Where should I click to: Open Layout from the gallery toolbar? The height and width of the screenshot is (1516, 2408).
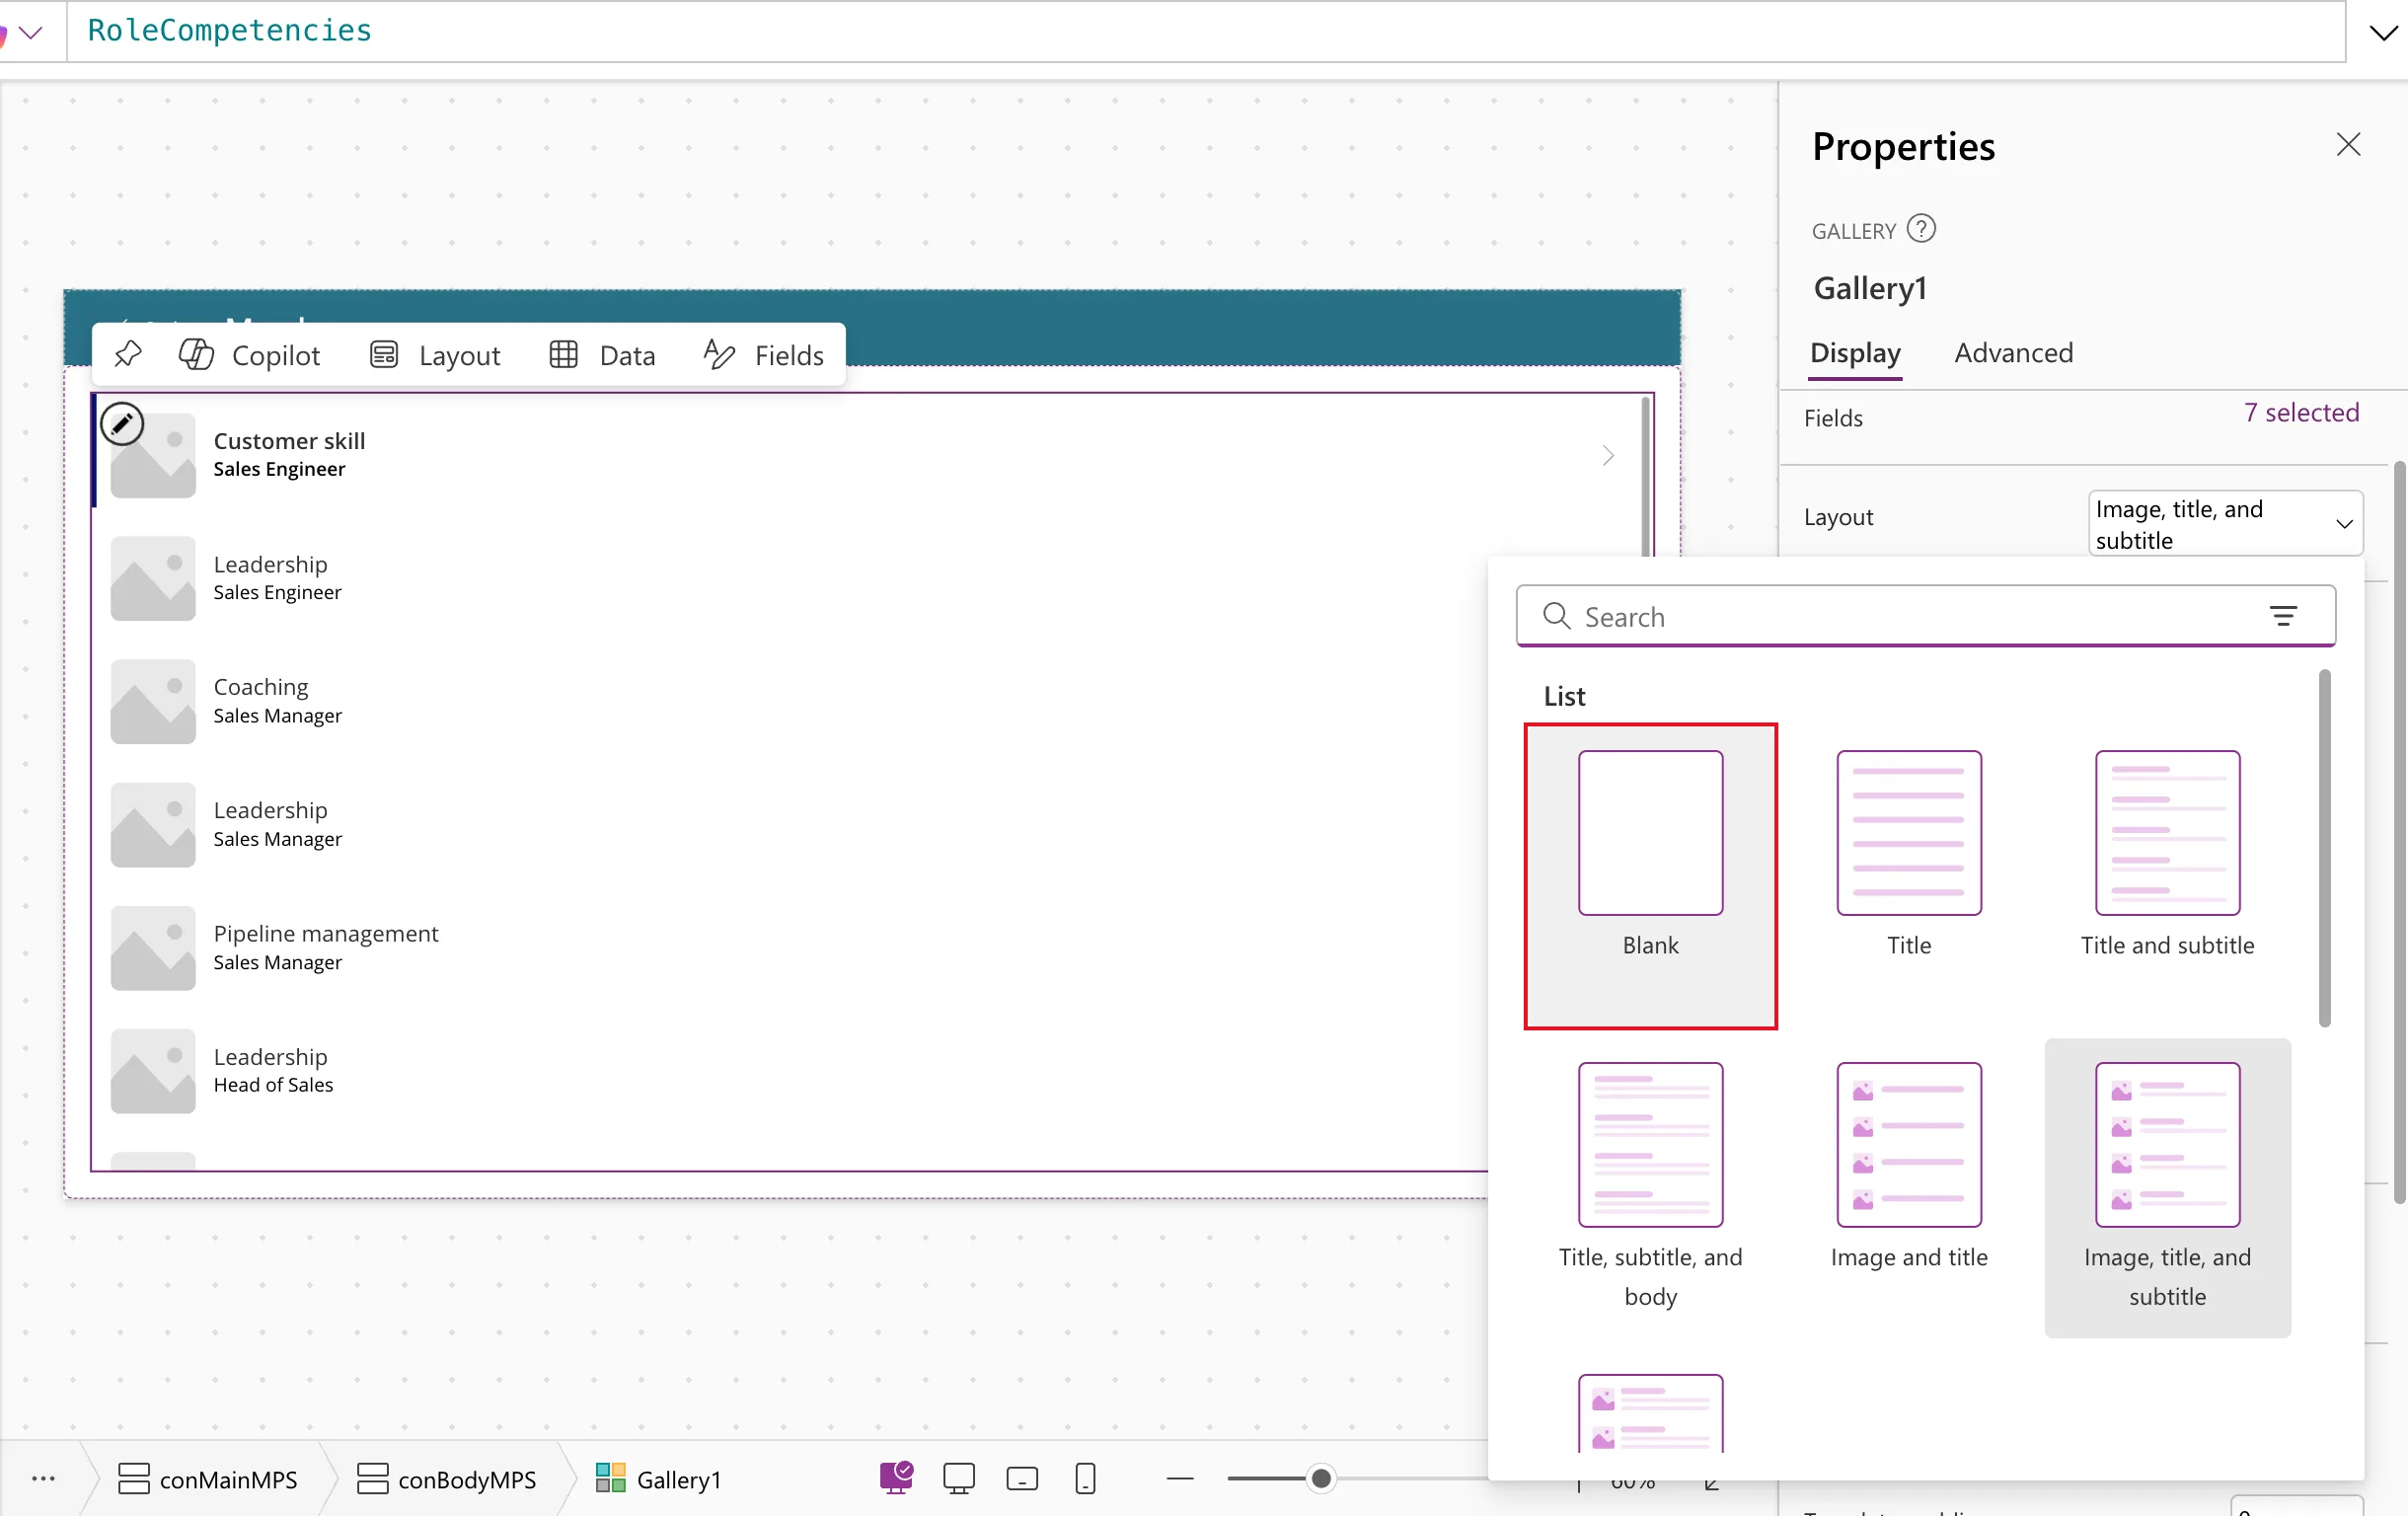point(435,355)
